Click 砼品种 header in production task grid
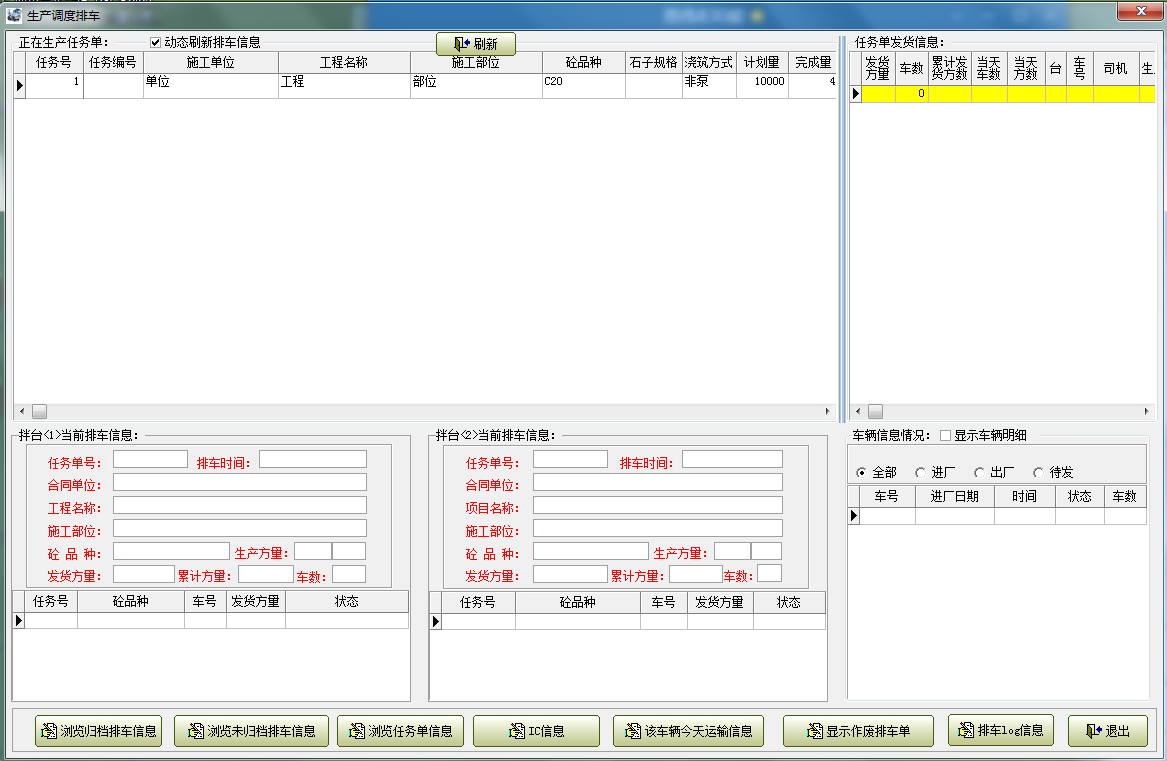1167x761 pixels. 584,63
